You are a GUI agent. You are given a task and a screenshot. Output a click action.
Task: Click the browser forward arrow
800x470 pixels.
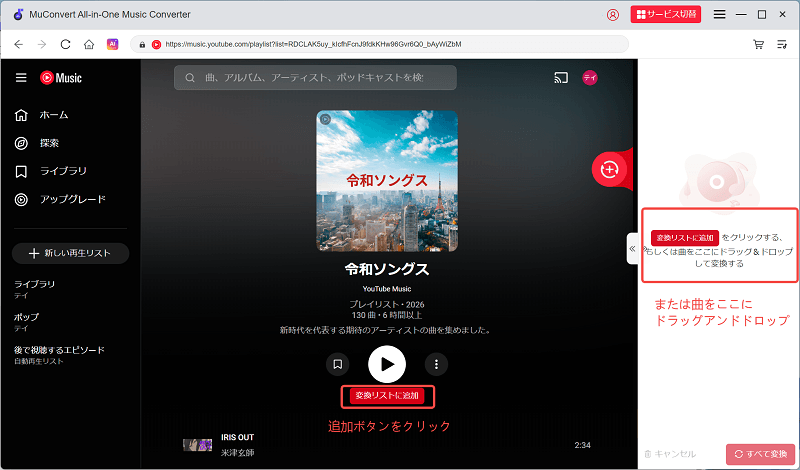(42, 44)
